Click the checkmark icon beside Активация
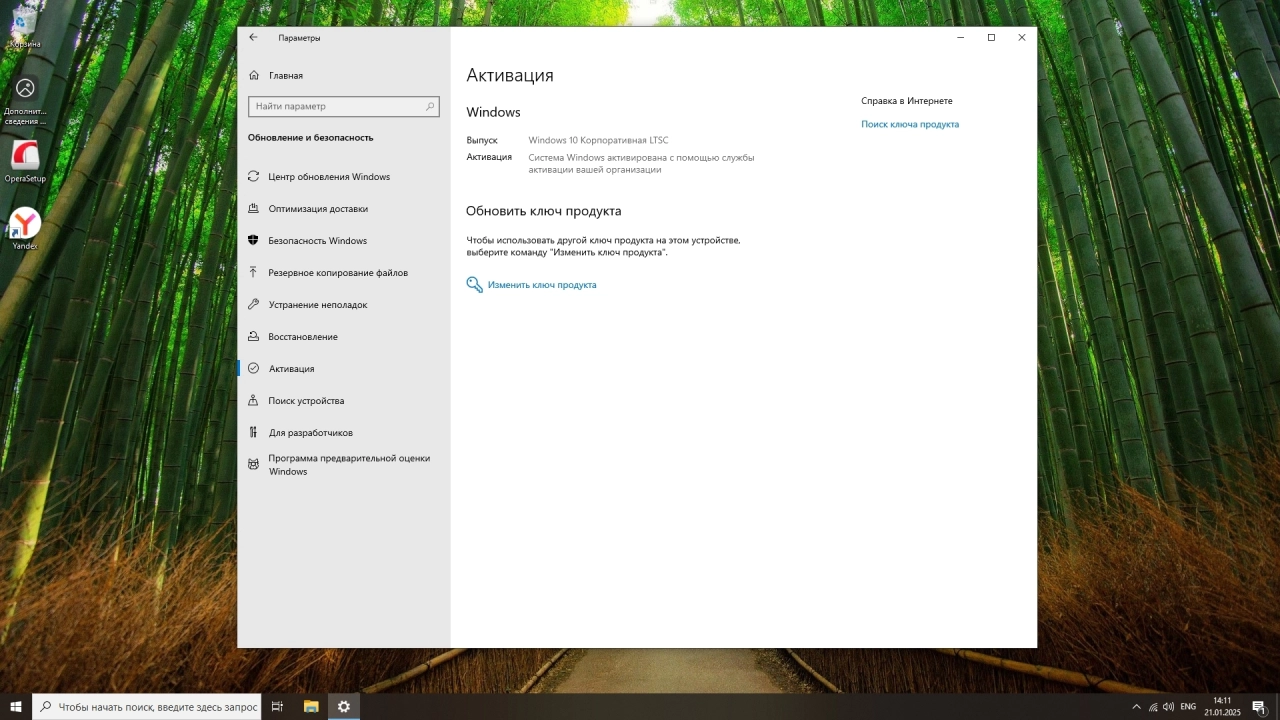The image size is (1280, 720). (253, 368)
